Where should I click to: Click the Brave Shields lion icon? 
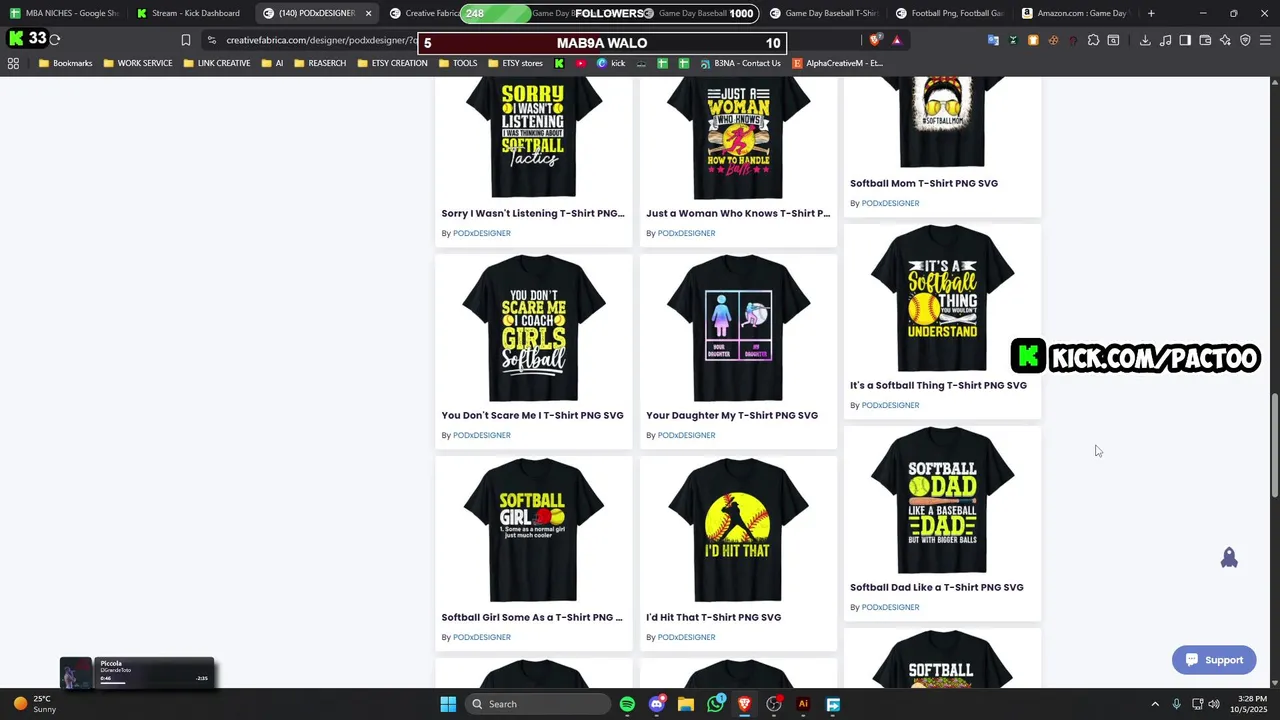coord(875,40)
